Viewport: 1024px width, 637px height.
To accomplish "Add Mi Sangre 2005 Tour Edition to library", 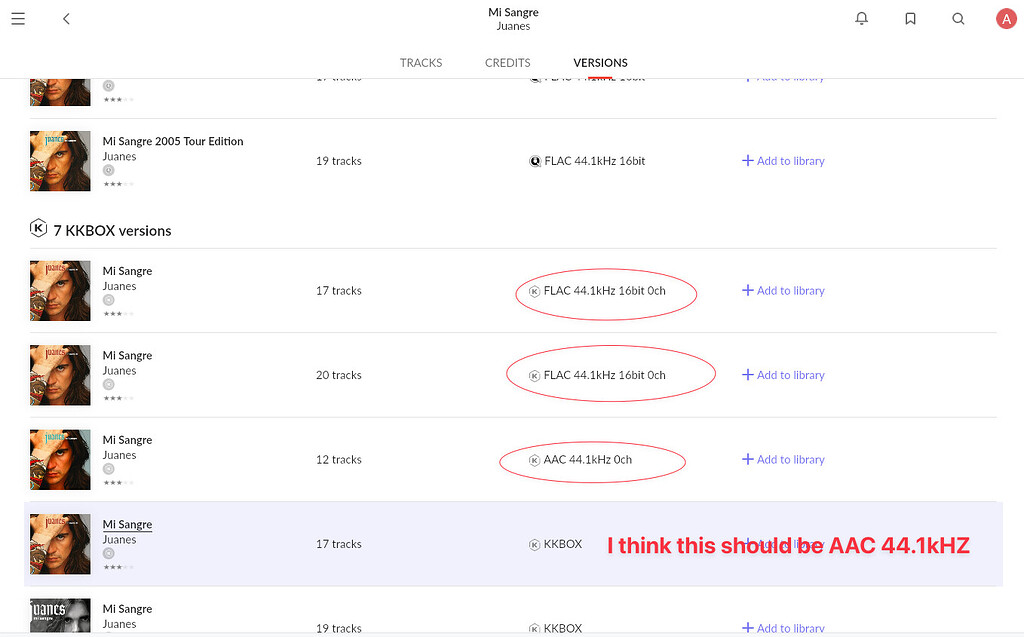I will coord(783,160).
